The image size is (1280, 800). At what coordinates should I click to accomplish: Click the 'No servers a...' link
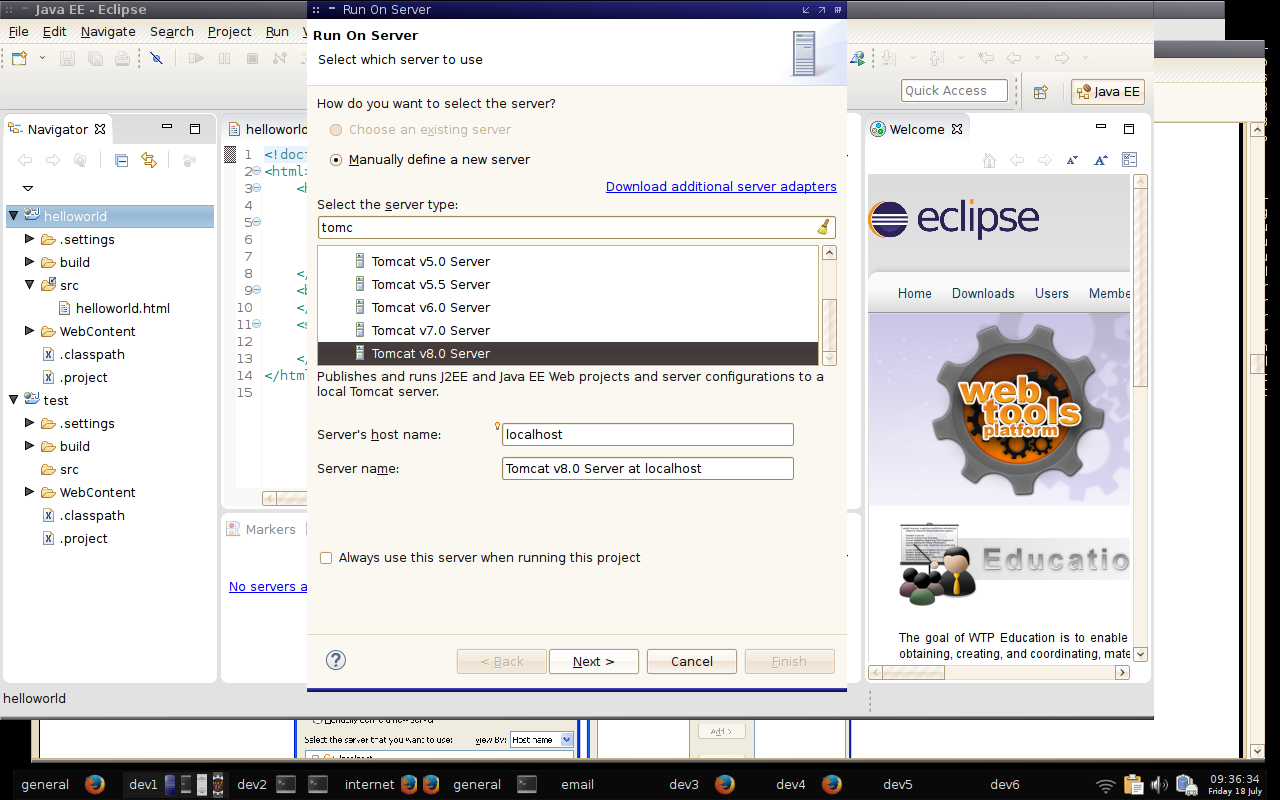(268, 587)
